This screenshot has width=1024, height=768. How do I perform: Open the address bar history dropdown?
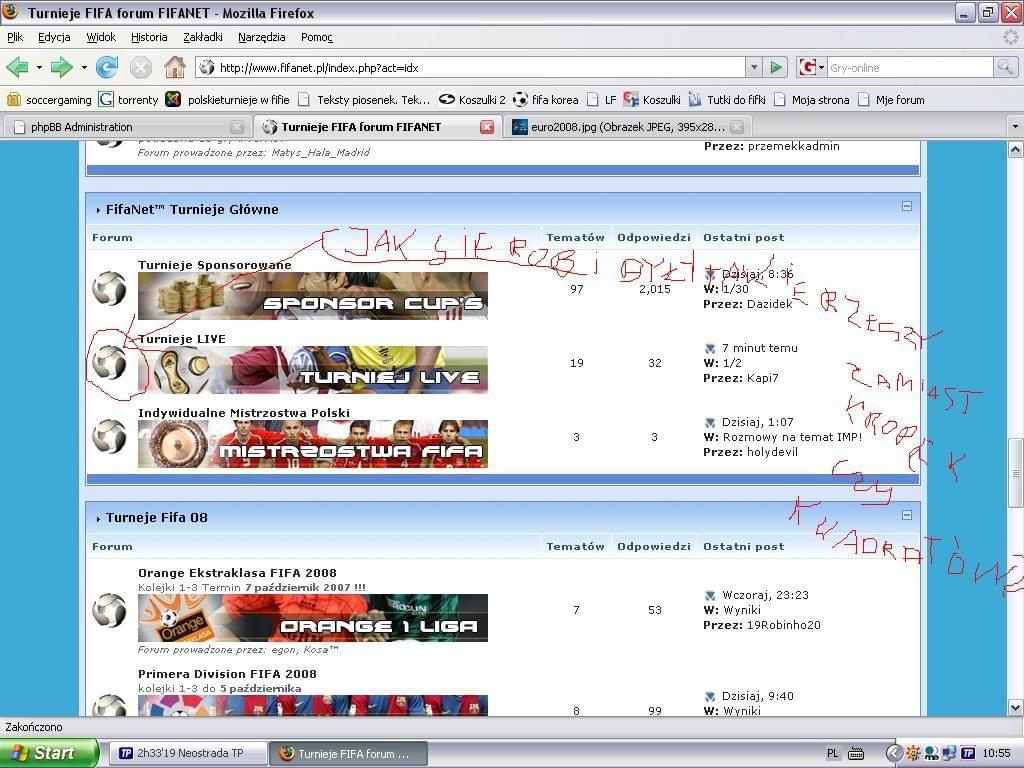pyautogui.click(x=754, y=67)
